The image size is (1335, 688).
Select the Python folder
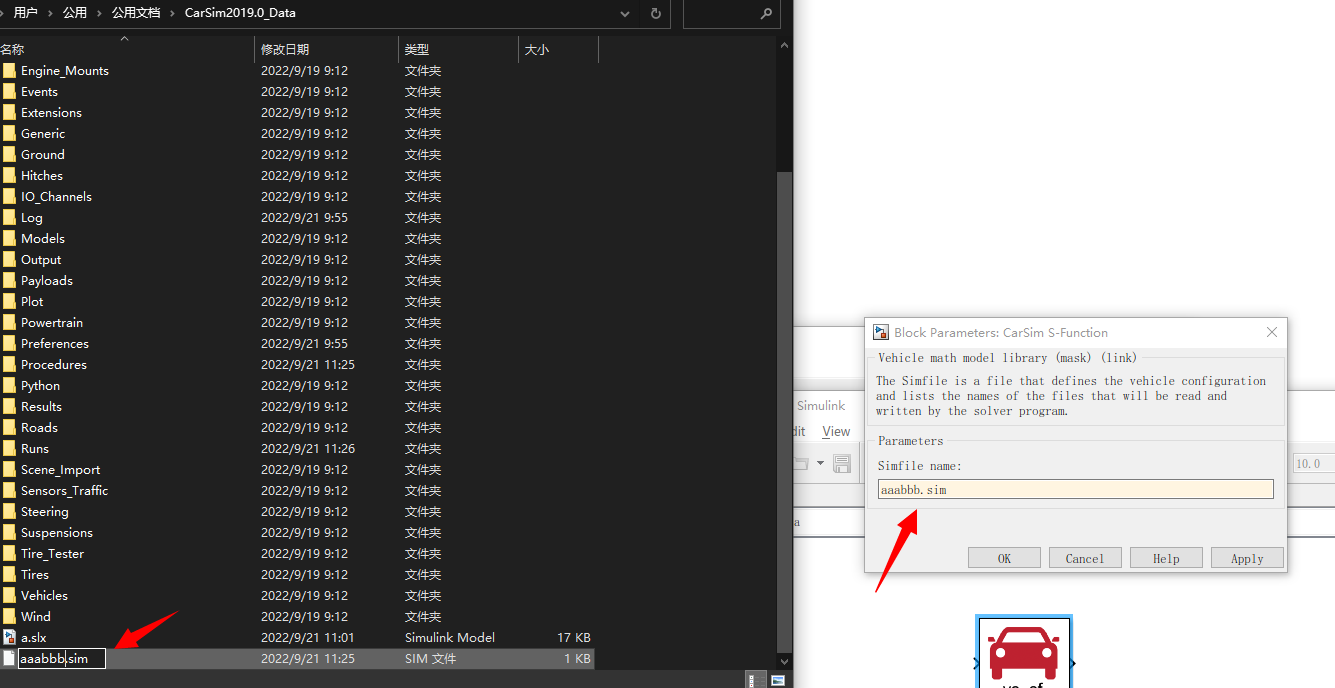[40, 386]
